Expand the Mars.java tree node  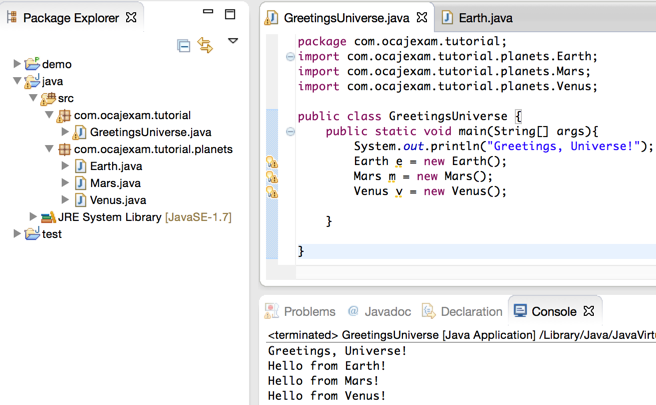(65, 182)
